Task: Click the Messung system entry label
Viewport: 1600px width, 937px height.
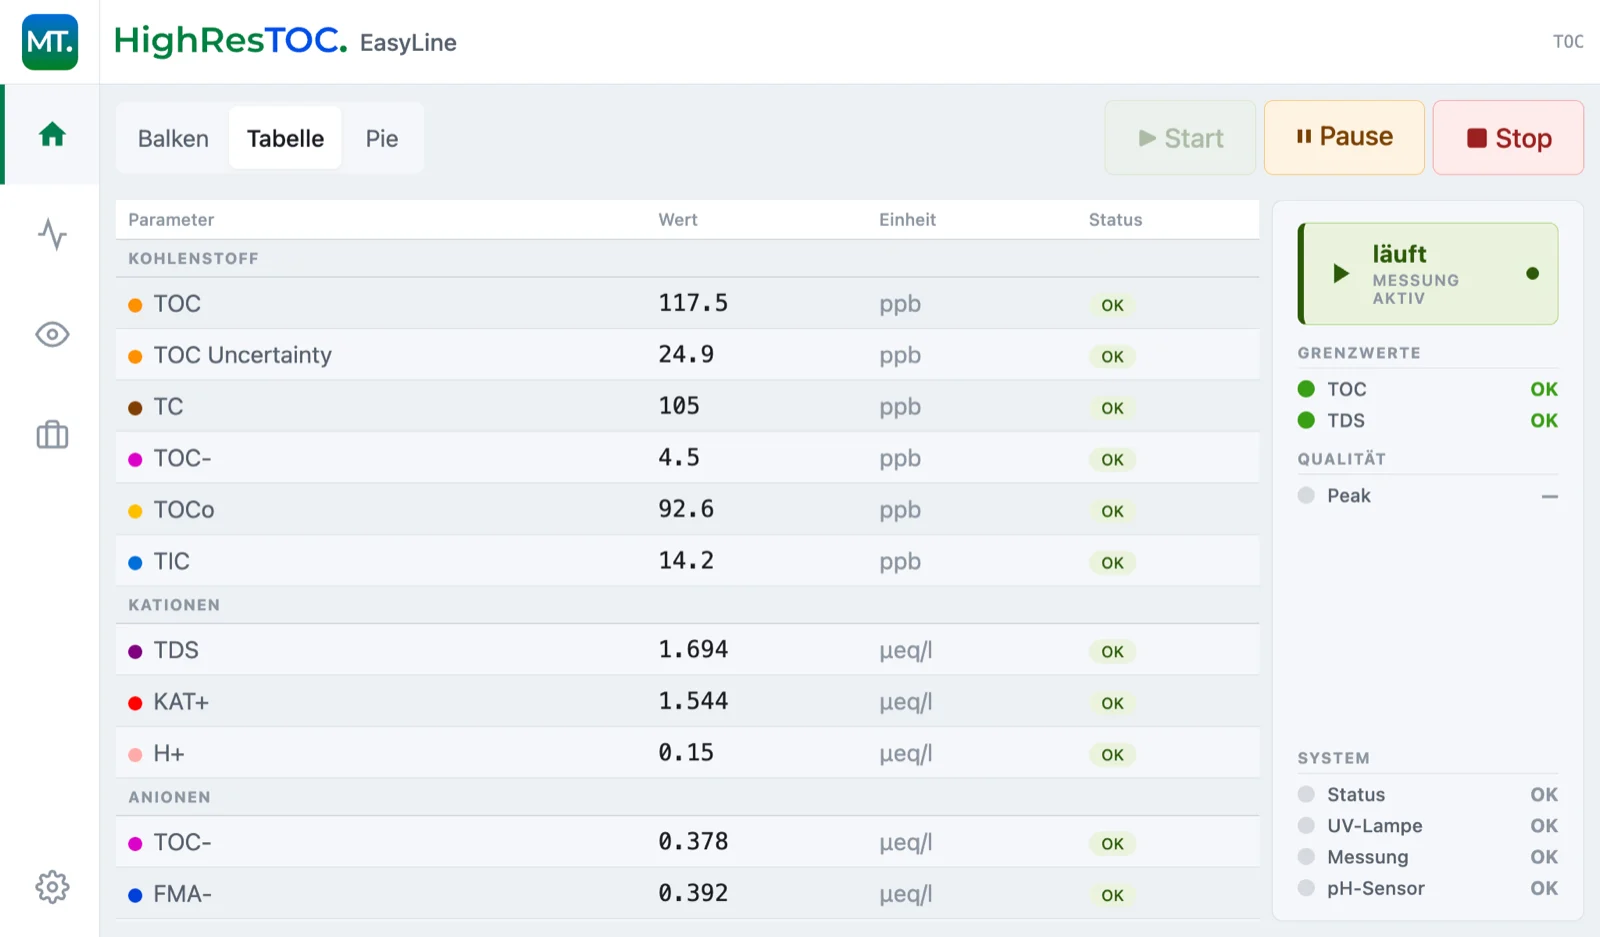Action: tap(1367, 857)
